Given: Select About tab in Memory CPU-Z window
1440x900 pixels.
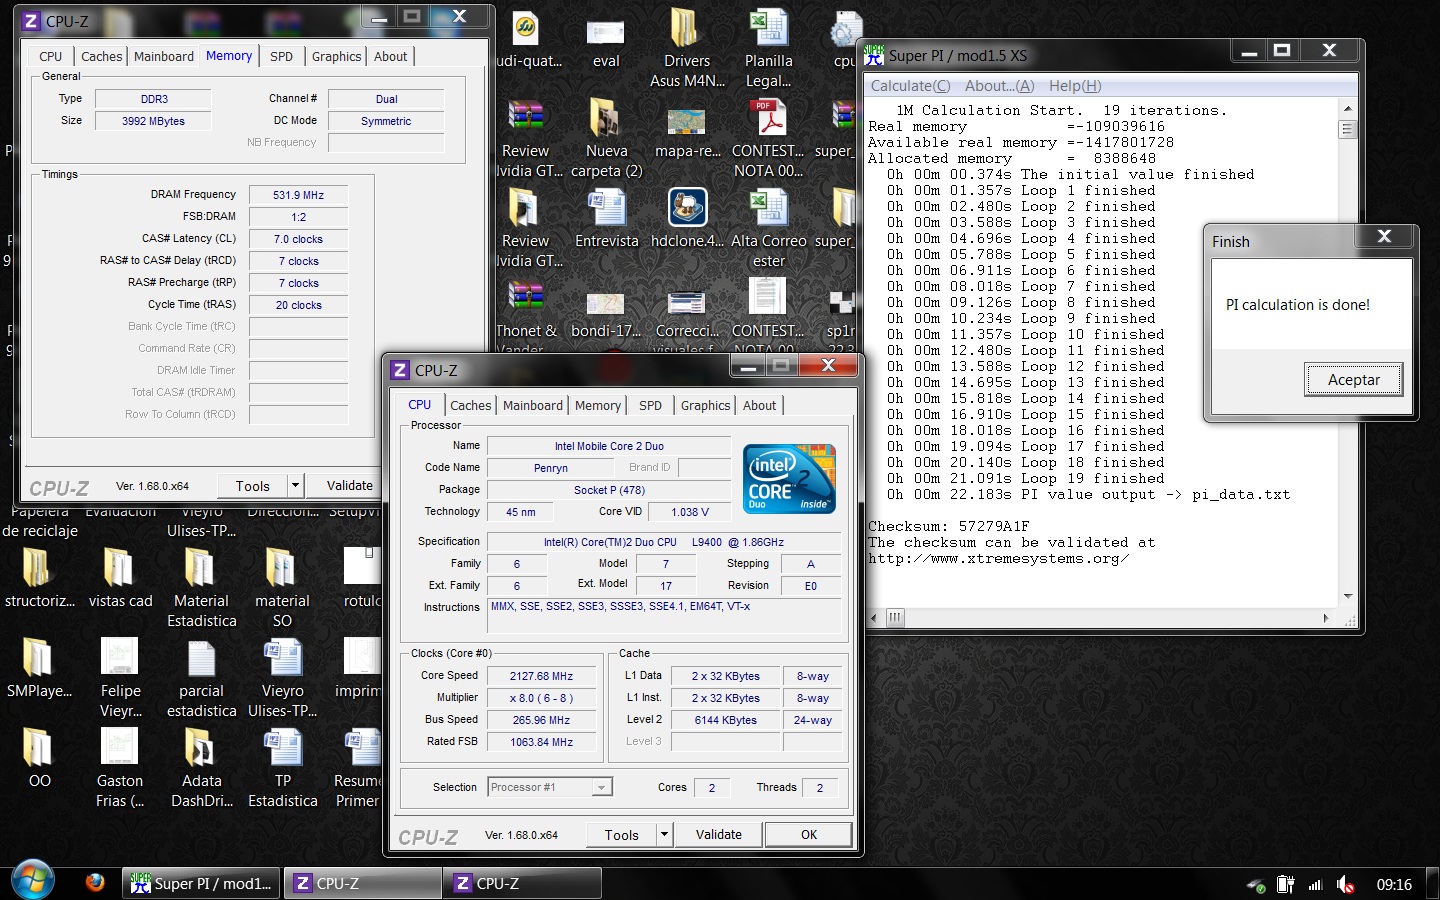Looking at the screenshot, I should click(390, 56).
